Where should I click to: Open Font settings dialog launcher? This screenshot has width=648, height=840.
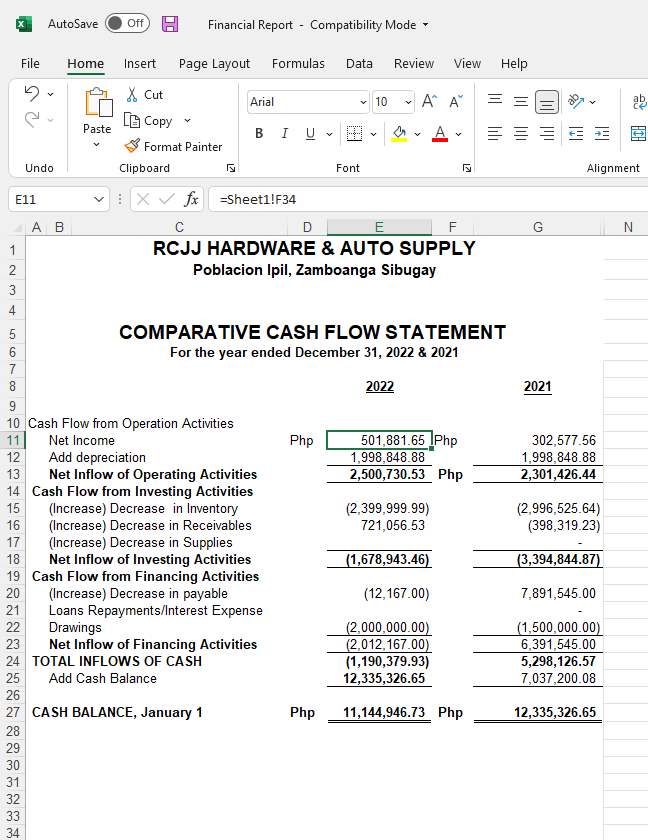(467, 168)
